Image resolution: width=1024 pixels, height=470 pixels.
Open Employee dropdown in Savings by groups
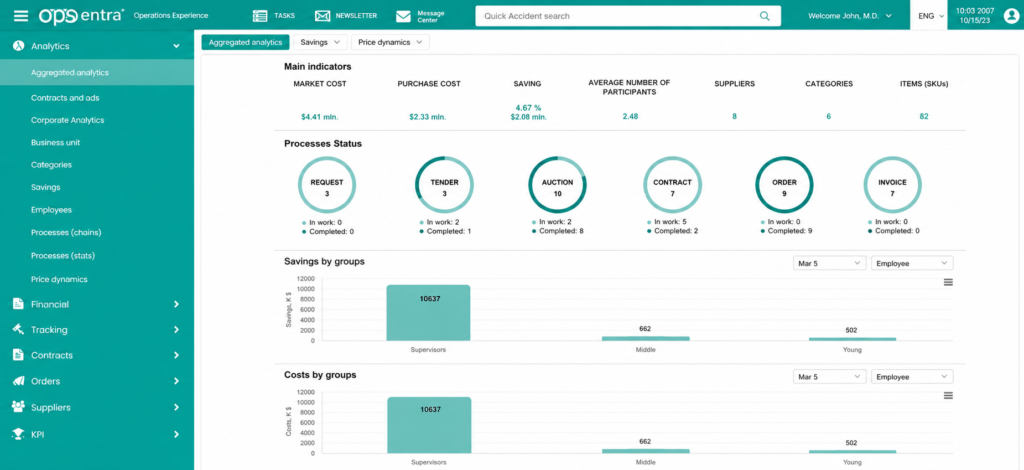[x=912, y=263]
